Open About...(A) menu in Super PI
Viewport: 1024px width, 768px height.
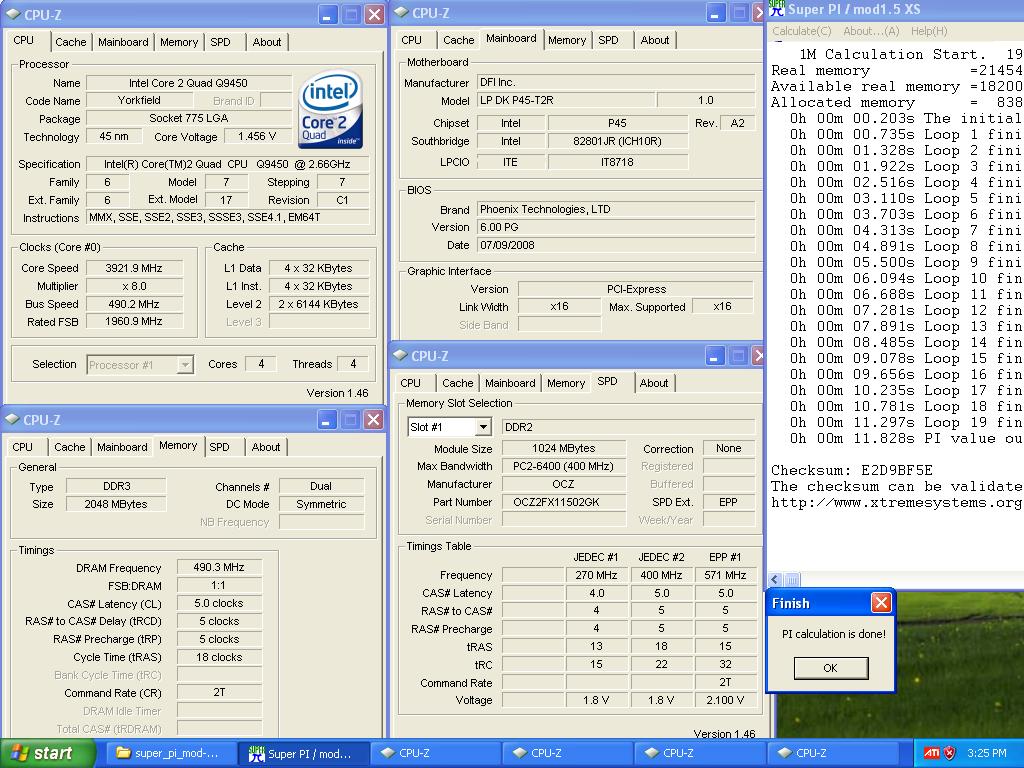click(x=871, y=31)
